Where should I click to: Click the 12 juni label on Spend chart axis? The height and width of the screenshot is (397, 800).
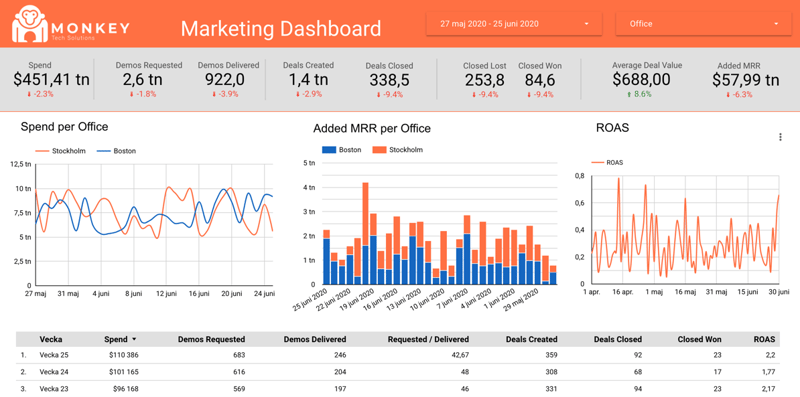(166, 293)
